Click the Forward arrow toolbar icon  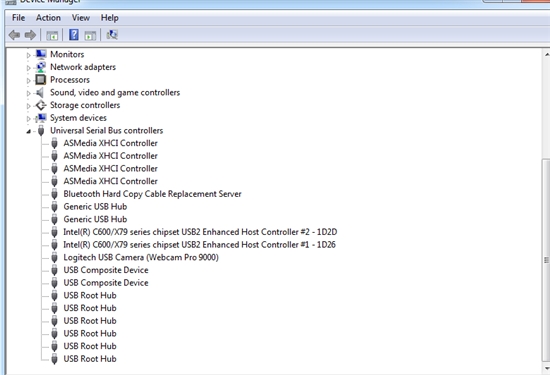30,35
